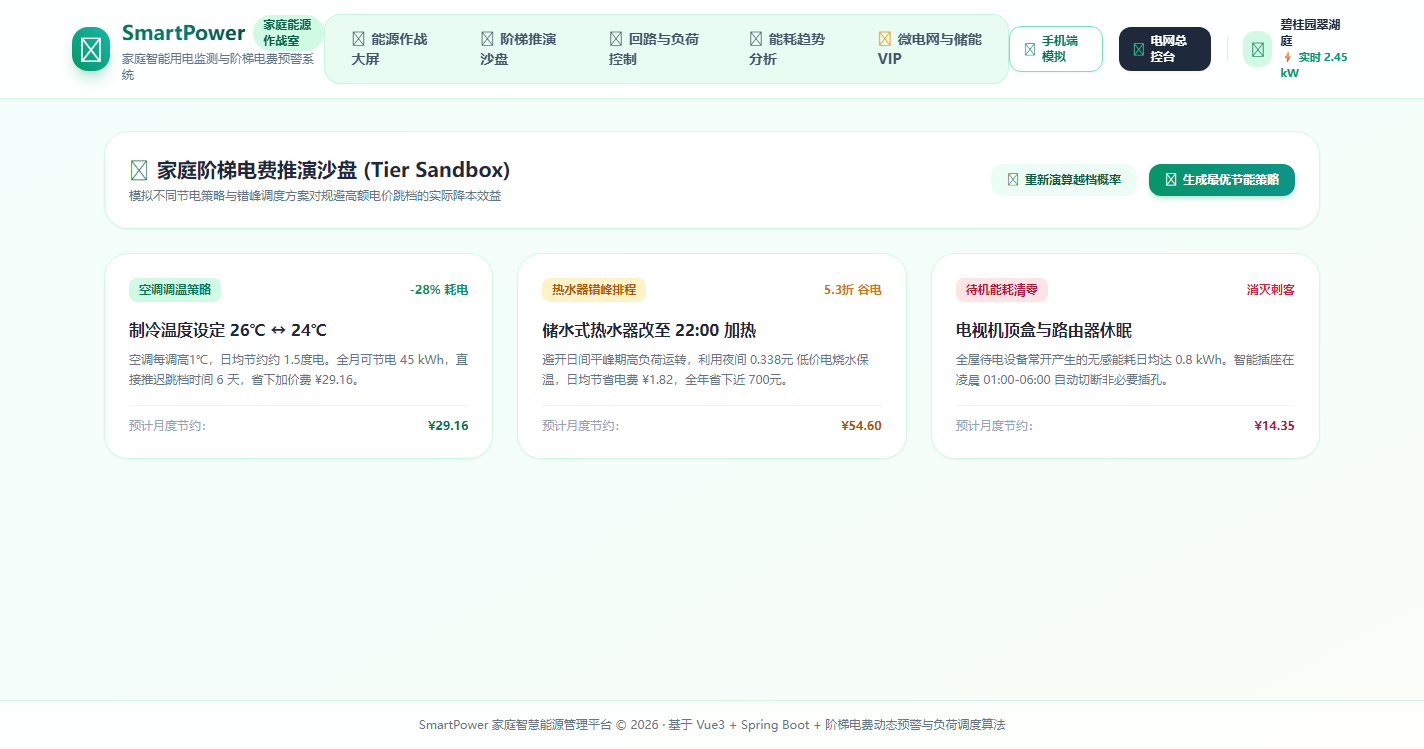Click the icon before 阶梯推演沙盘

click(487, 39)
